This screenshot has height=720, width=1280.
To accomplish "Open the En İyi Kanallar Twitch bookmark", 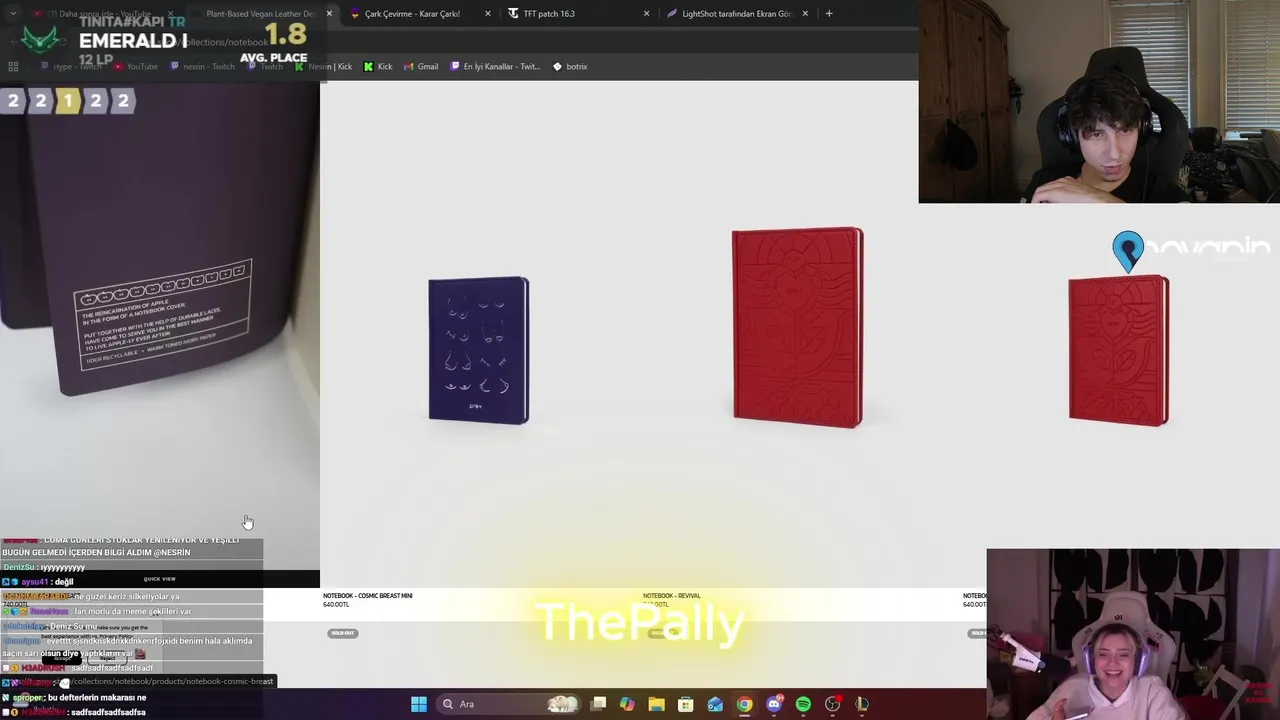I will click(x=495, y=67).
